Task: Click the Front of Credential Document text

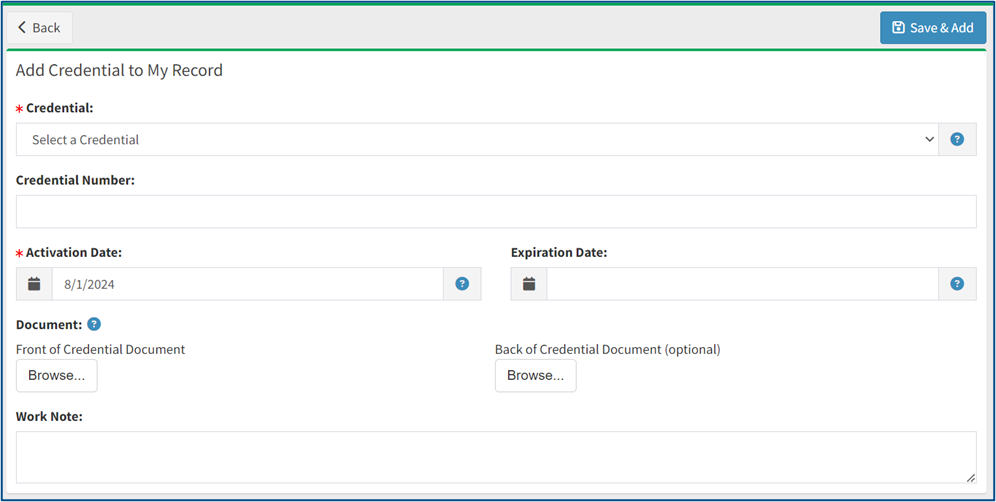Action: pos(100,349)
